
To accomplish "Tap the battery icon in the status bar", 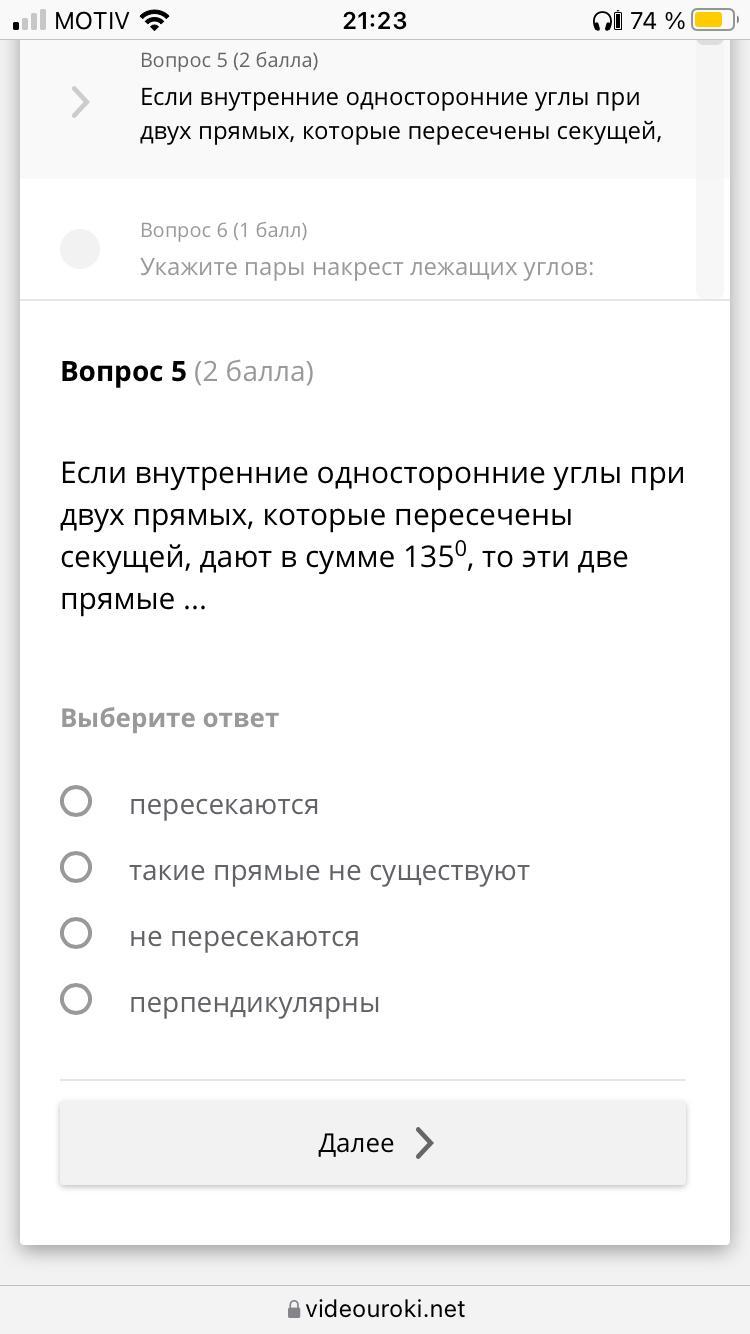I will pyautogui.click(x=714, y=20).
